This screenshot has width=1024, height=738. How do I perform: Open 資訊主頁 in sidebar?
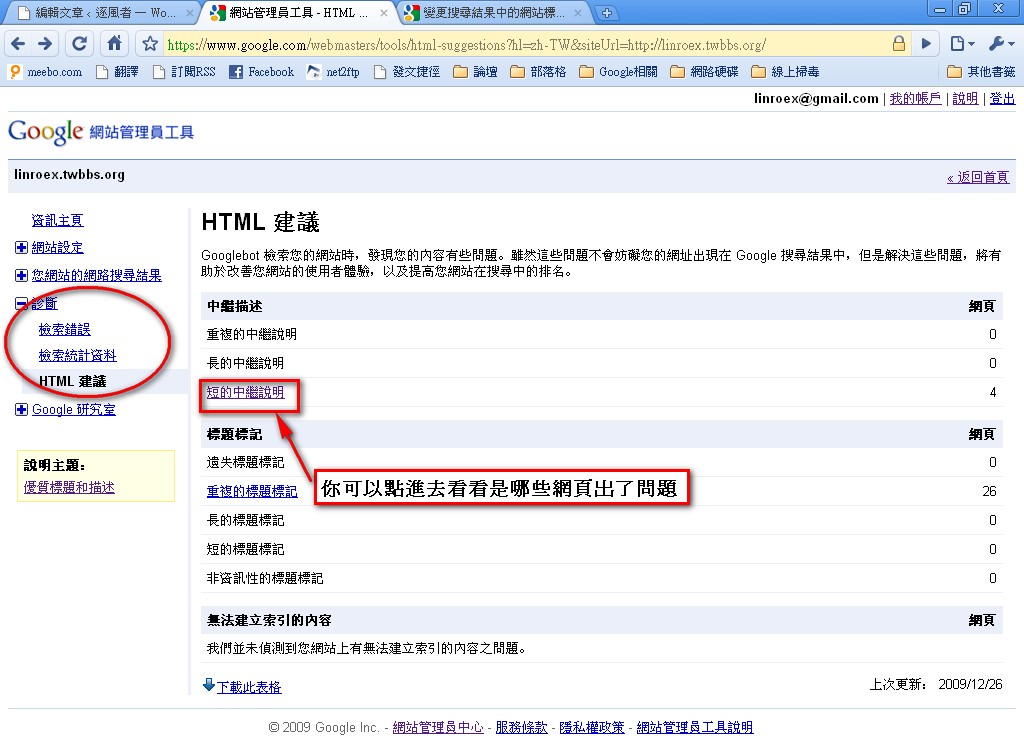[x=57, y=221]
